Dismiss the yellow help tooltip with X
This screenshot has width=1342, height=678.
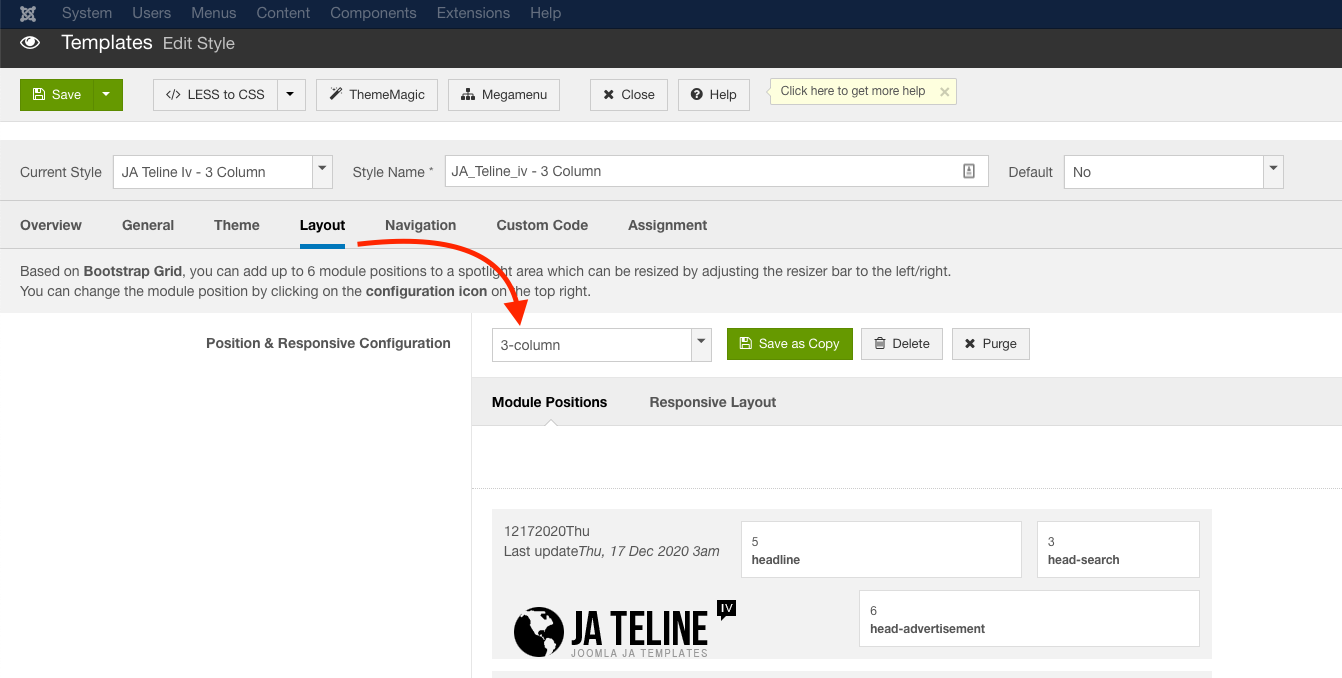pos(944,91)
